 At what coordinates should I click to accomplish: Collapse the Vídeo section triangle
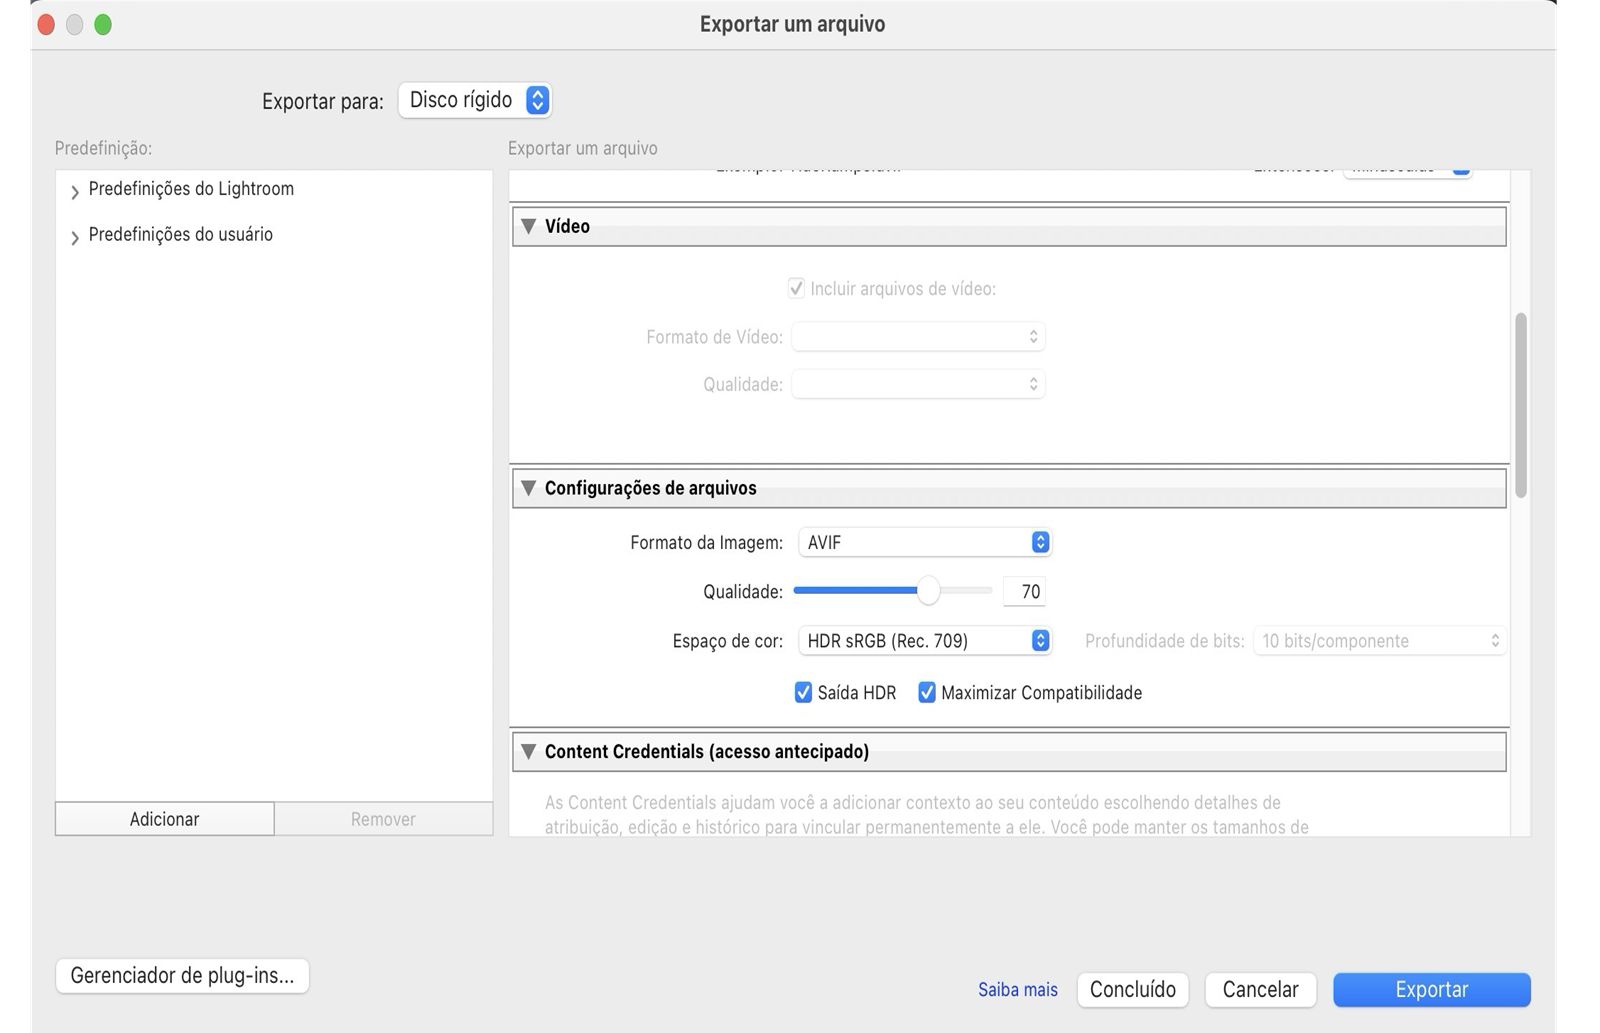(x=529, y=226)
